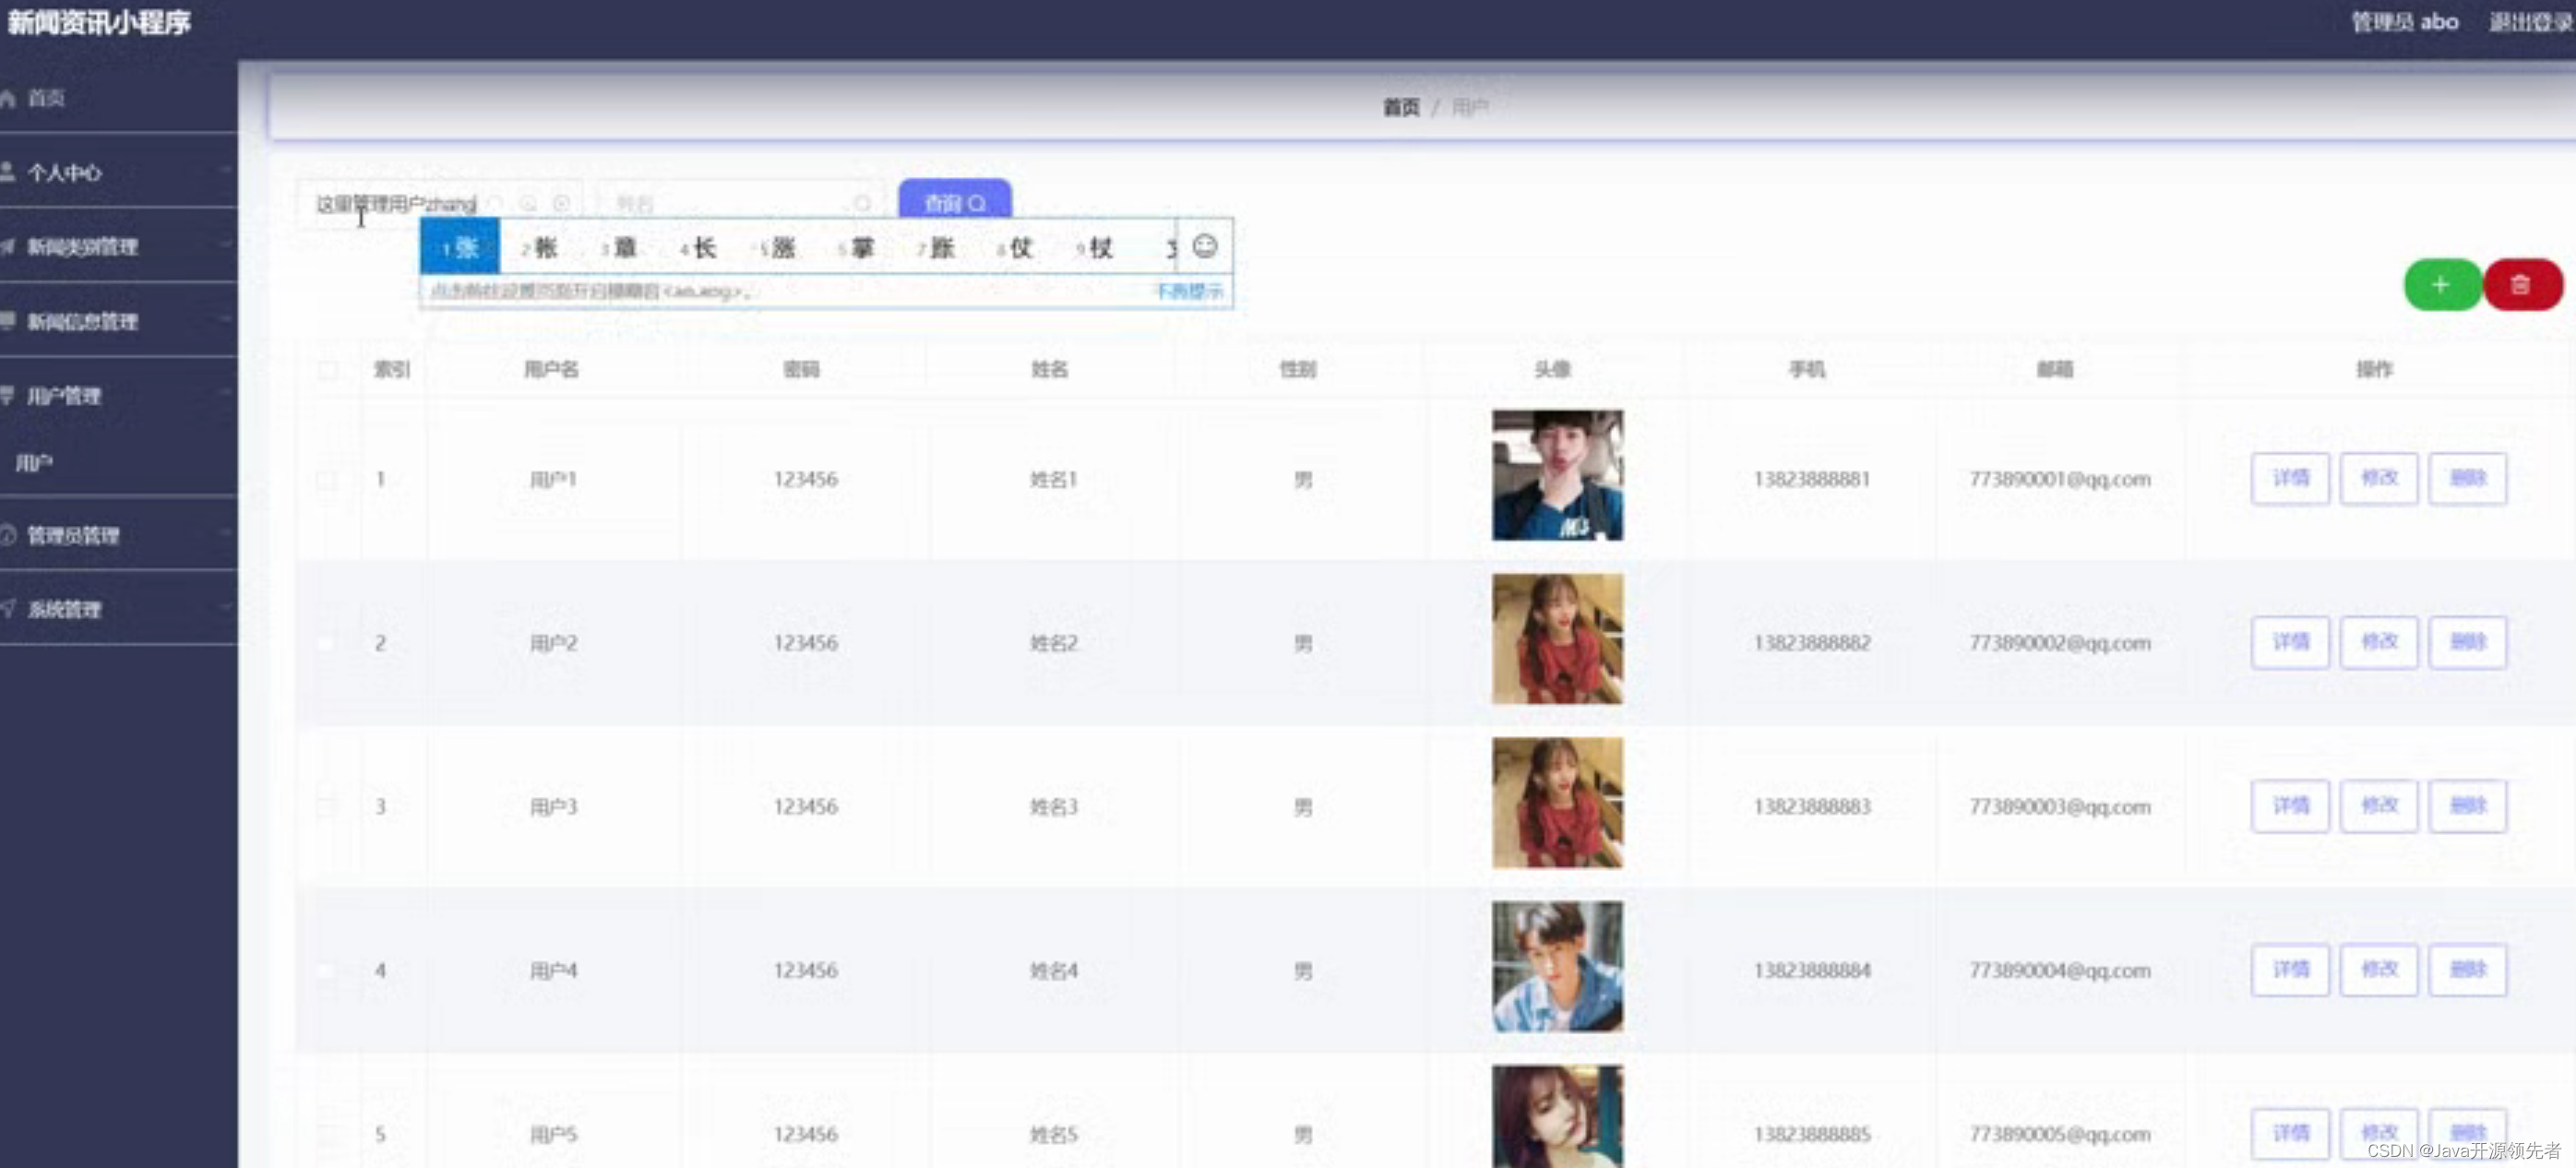Tick the checkbox for row 用户2
The height and width of the screenshot is (1168, 2576).
(x=327, y=643)
